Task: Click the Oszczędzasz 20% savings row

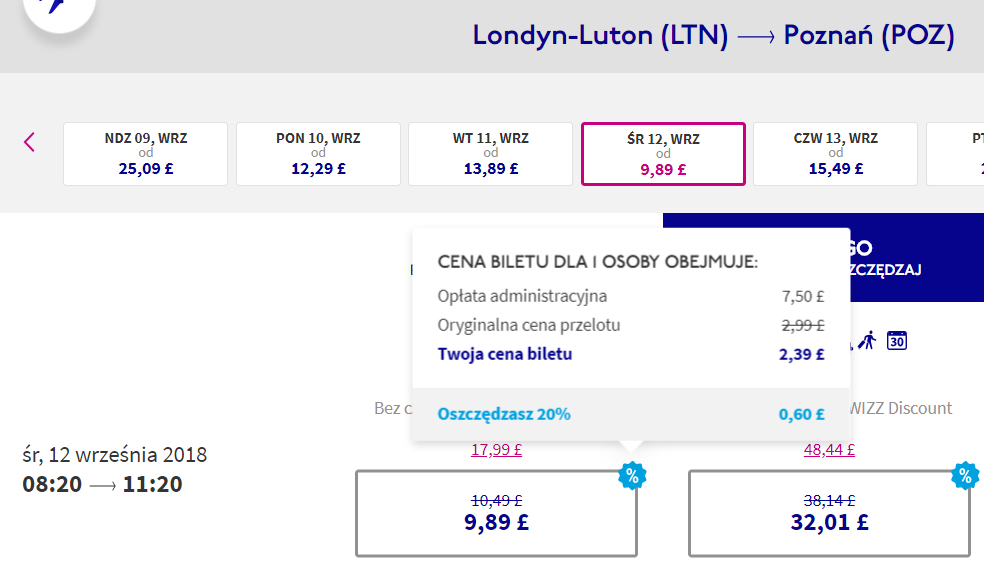Action: coord(630,414)
